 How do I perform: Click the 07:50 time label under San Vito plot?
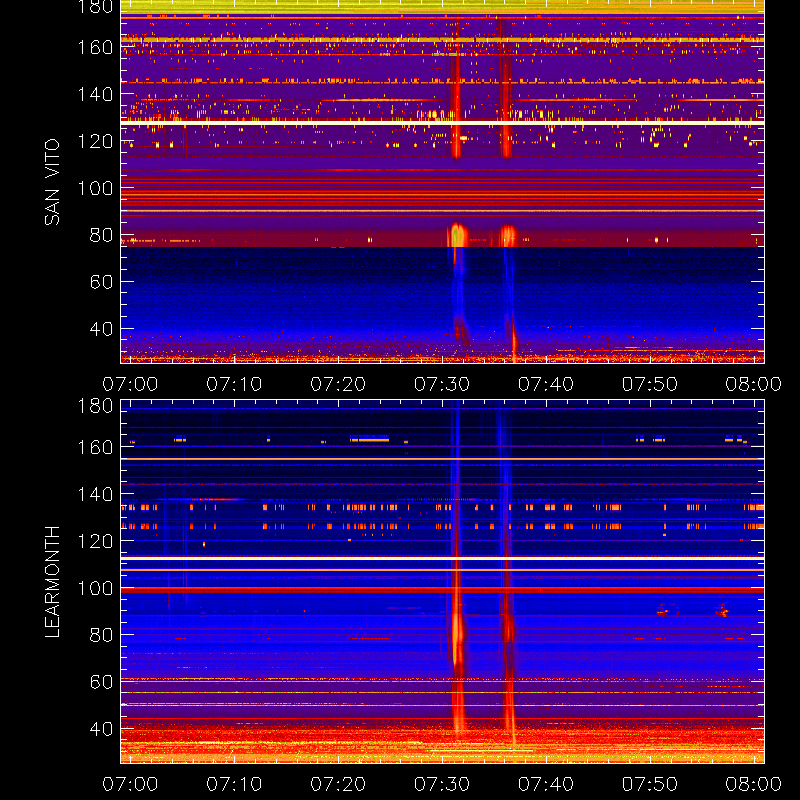(649, 384)
